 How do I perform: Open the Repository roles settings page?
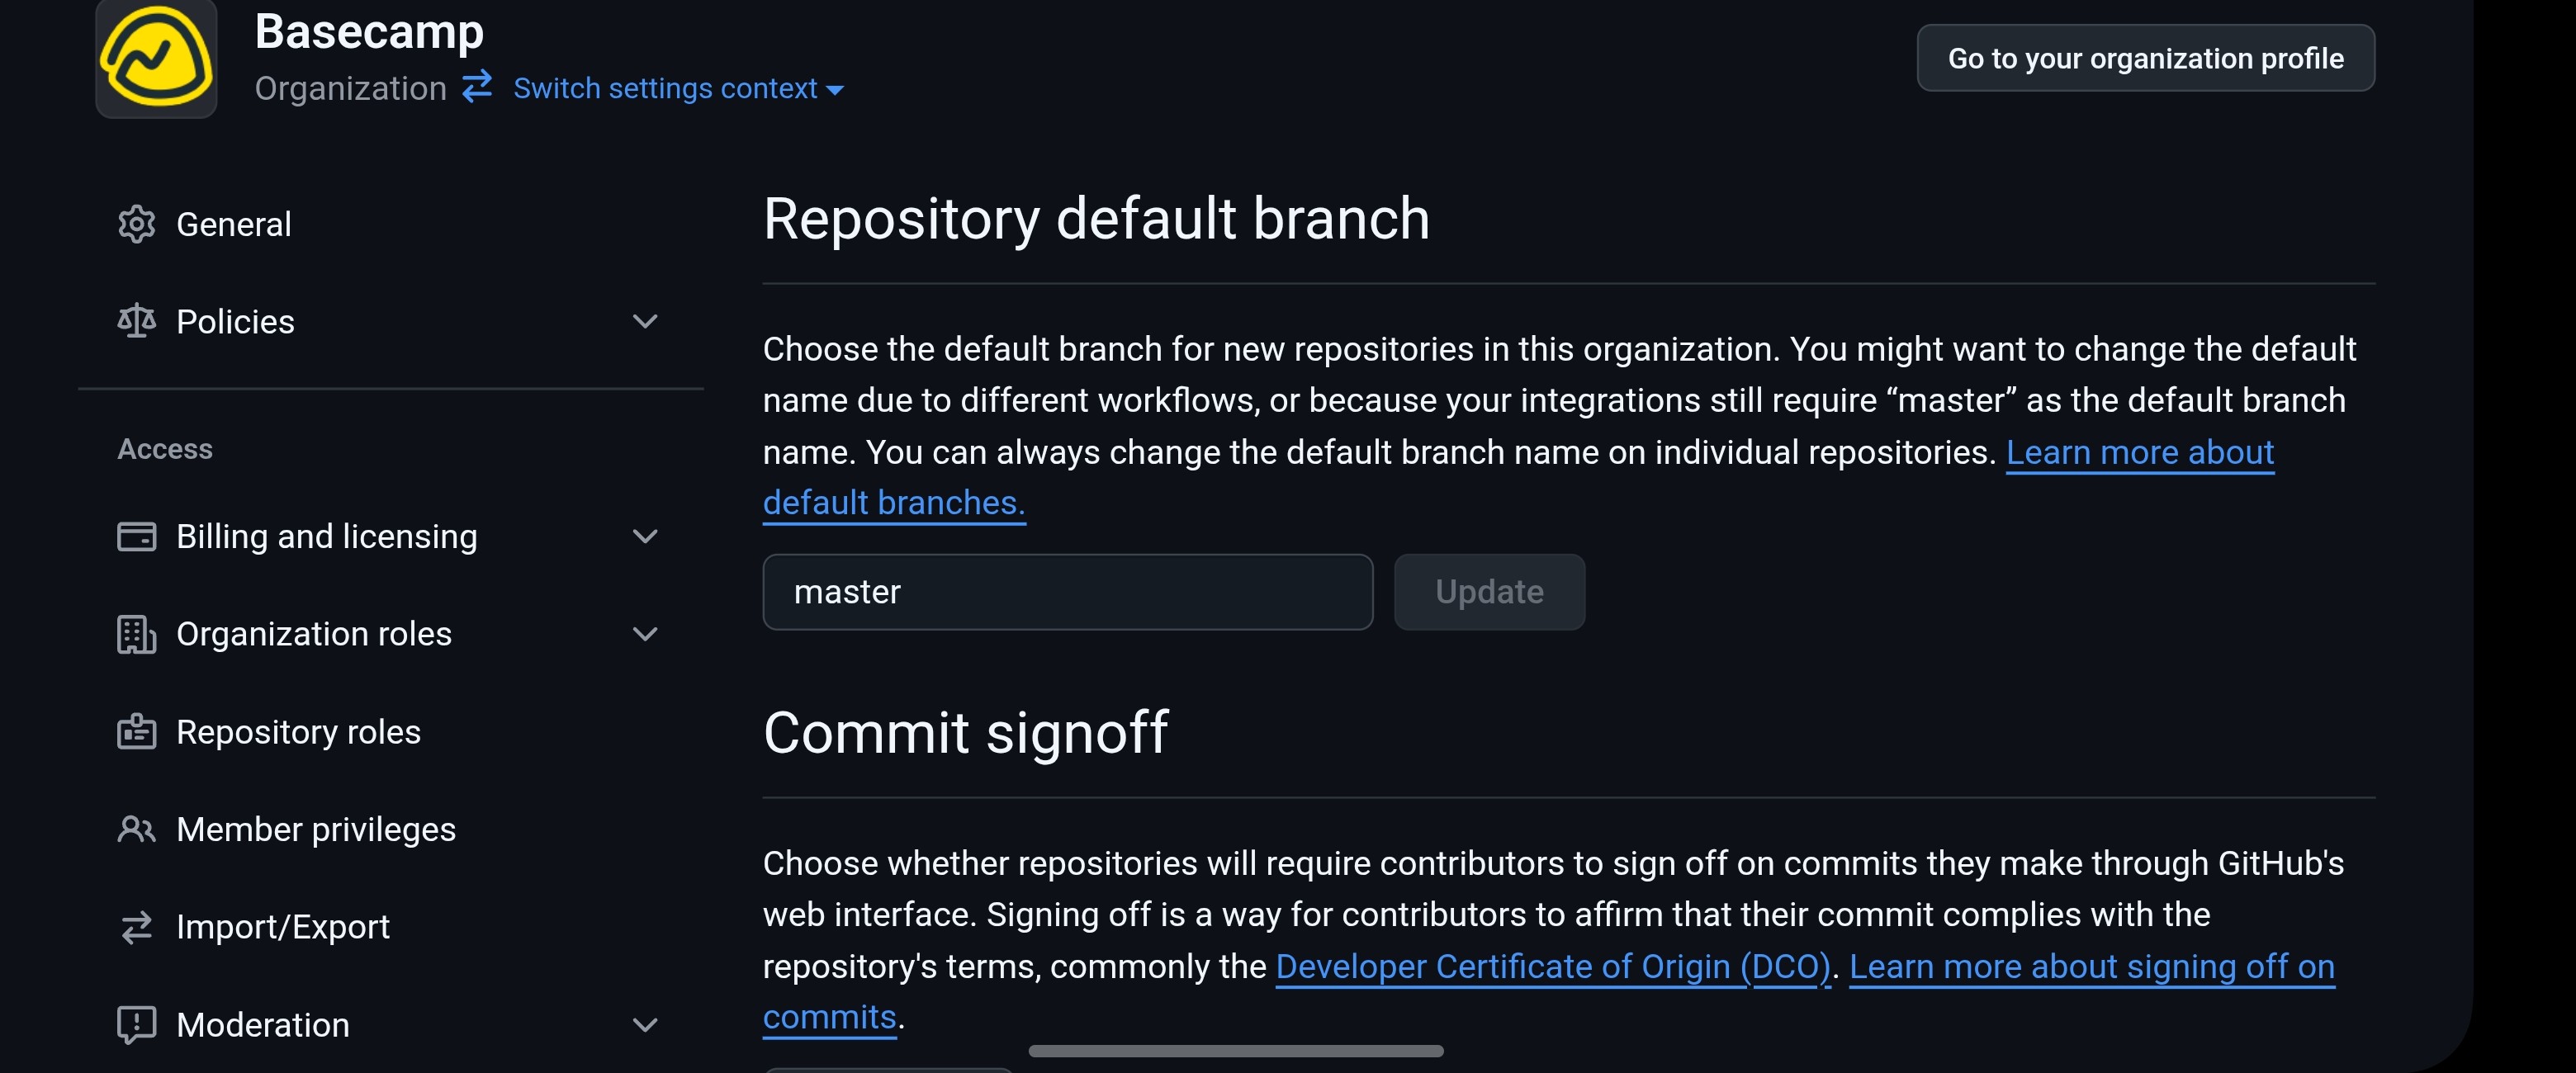point(298,731)
